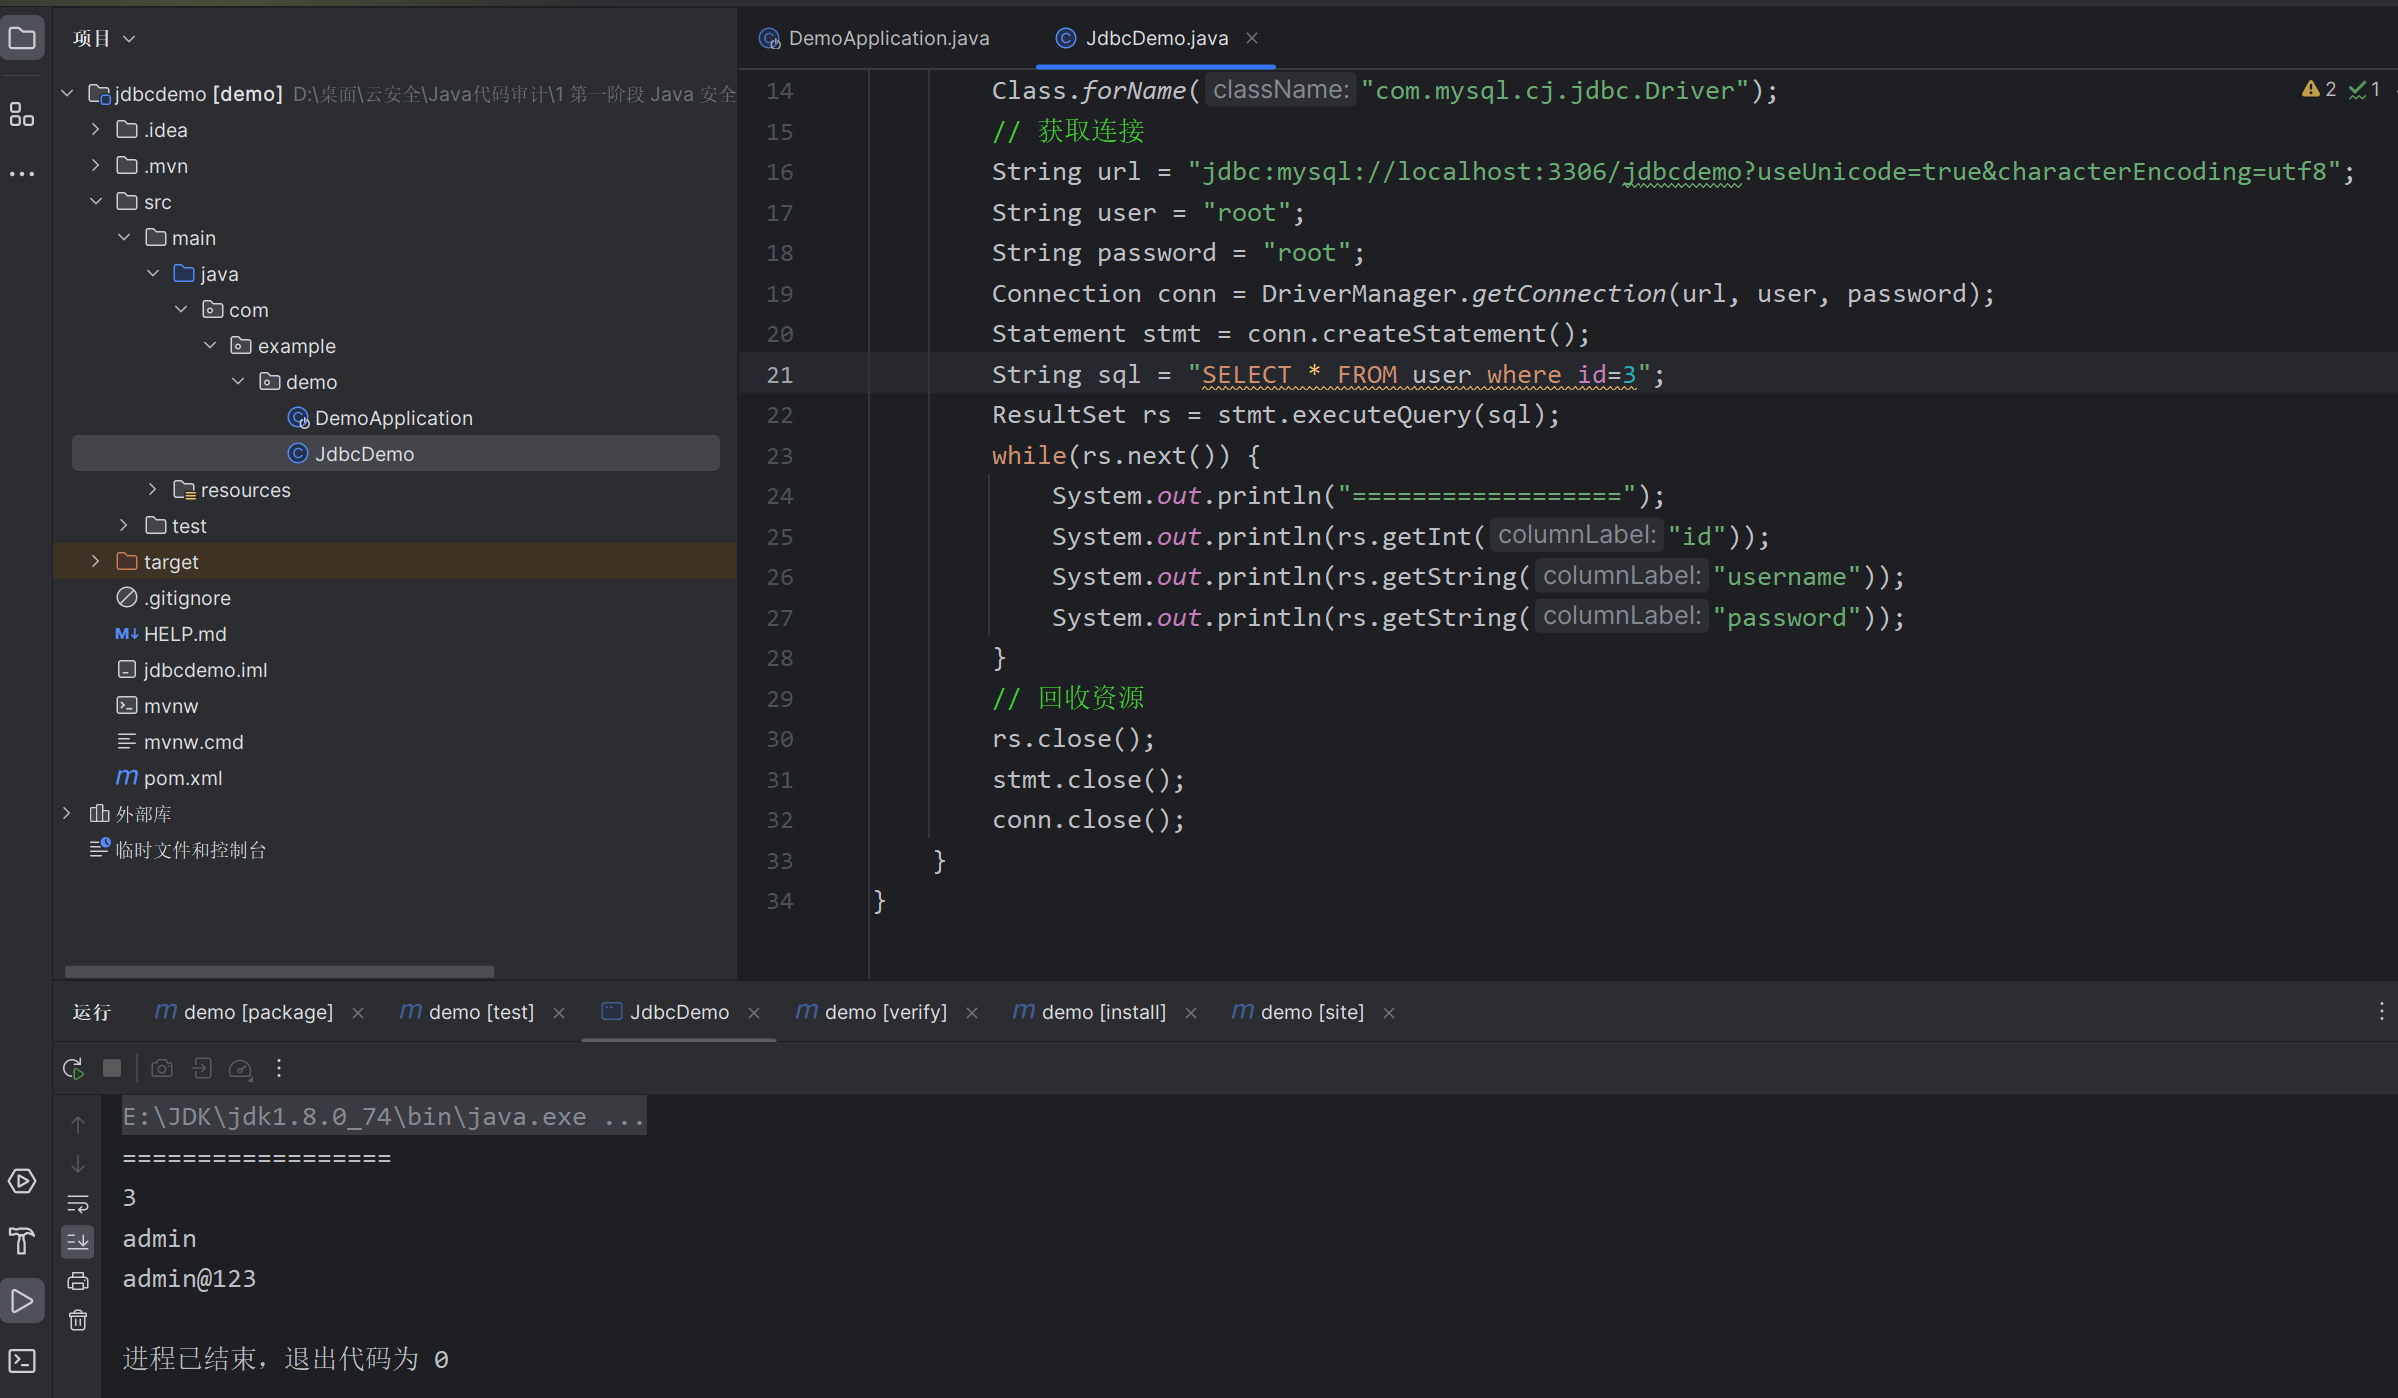Click the print console output icon
2398x1398 pixels.
pyautogui.click(x=78, y=1281)
